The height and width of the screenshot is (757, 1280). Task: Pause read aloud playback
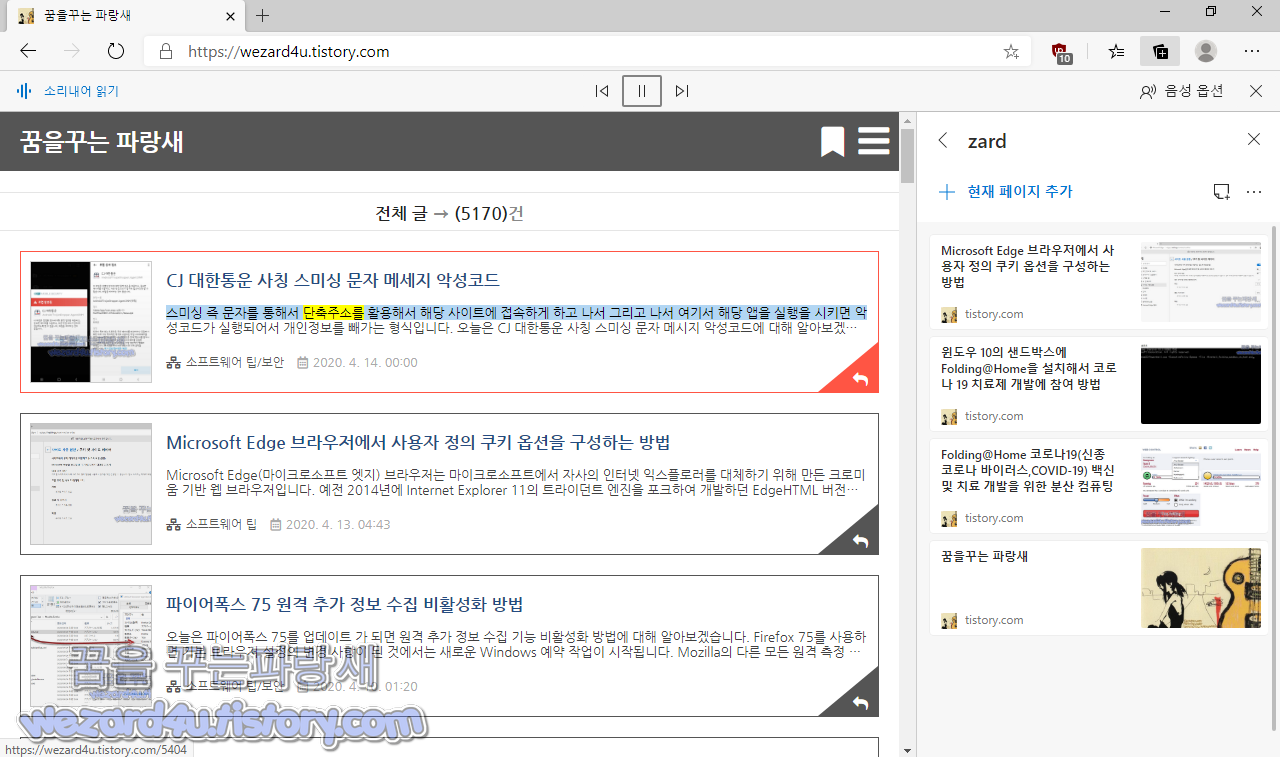tap(642, 91)
